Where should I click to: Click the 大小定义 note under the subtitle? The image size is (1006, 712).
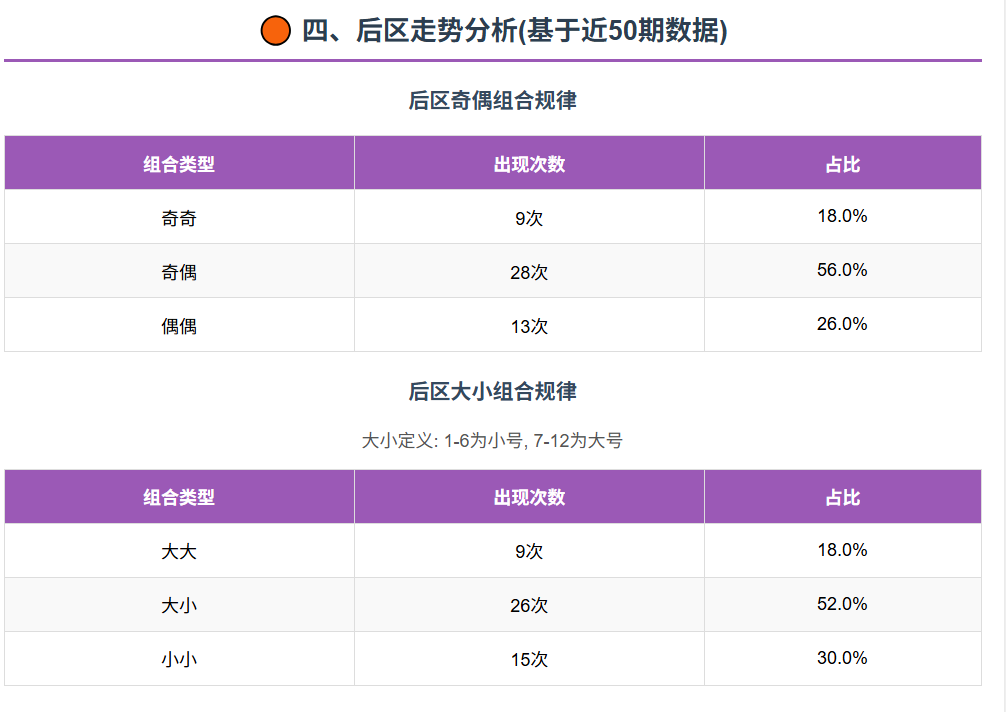point(492,440)
